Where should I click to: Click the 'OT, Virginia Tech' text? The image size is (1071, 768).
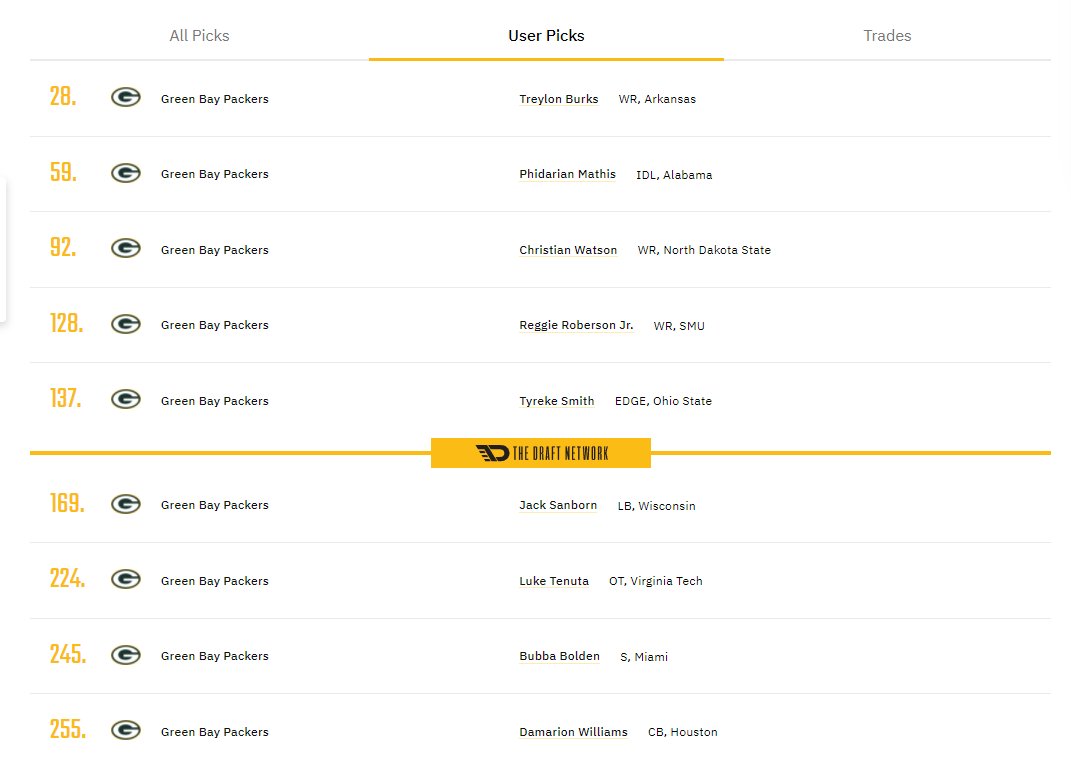(656, 581)
